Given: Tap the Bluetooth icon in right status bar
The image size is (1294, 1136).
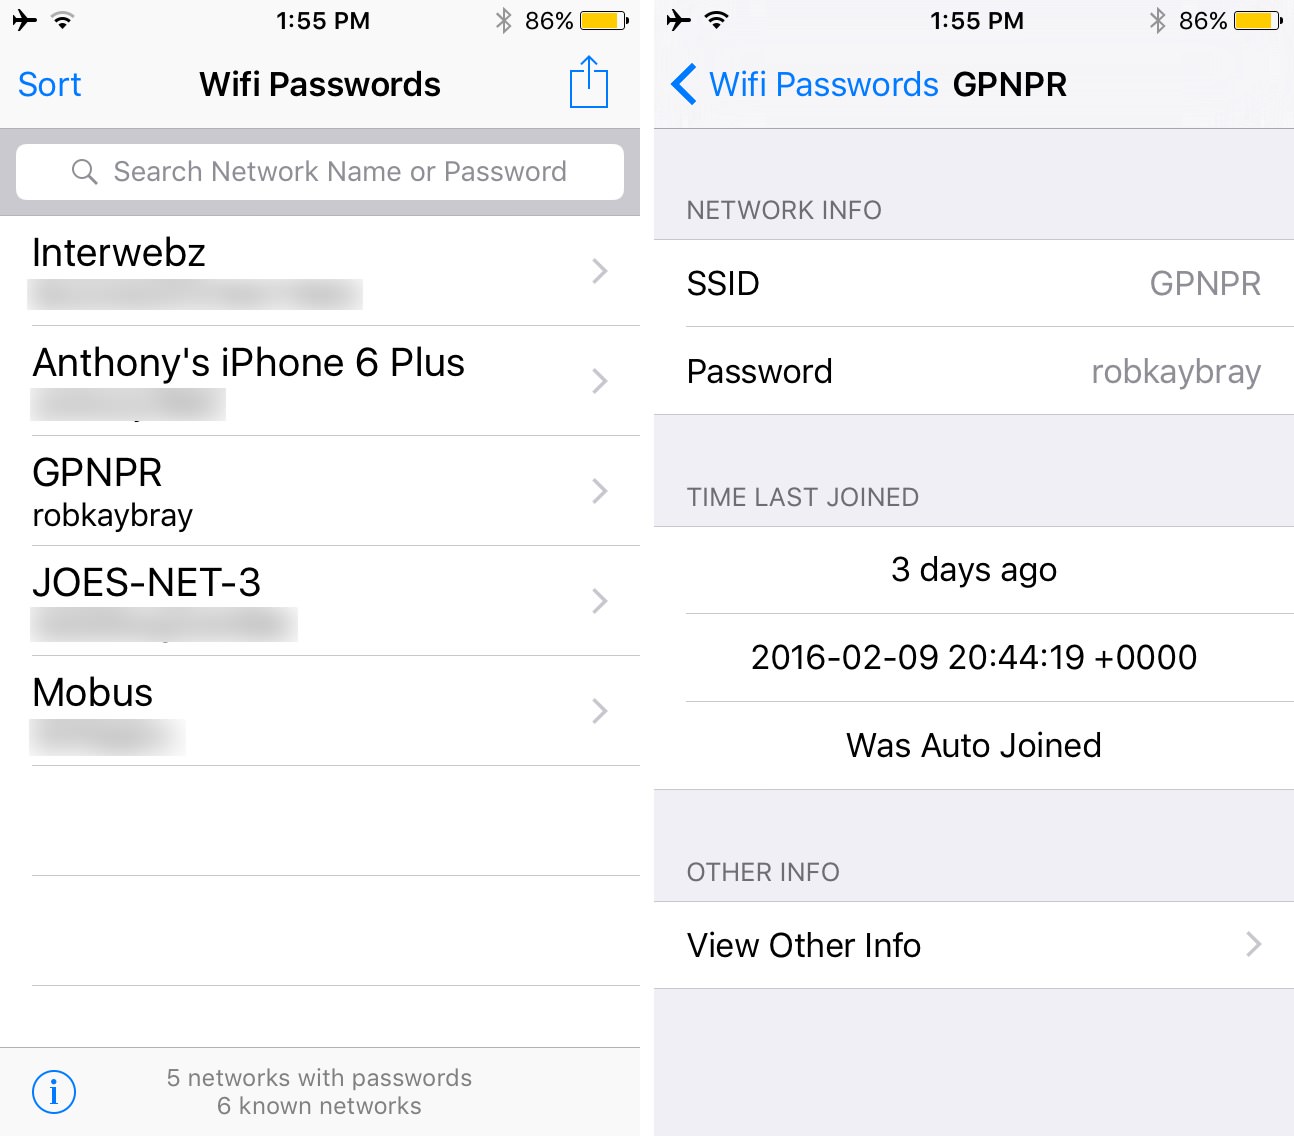Looking at the screenshot, I should 1158,21.
